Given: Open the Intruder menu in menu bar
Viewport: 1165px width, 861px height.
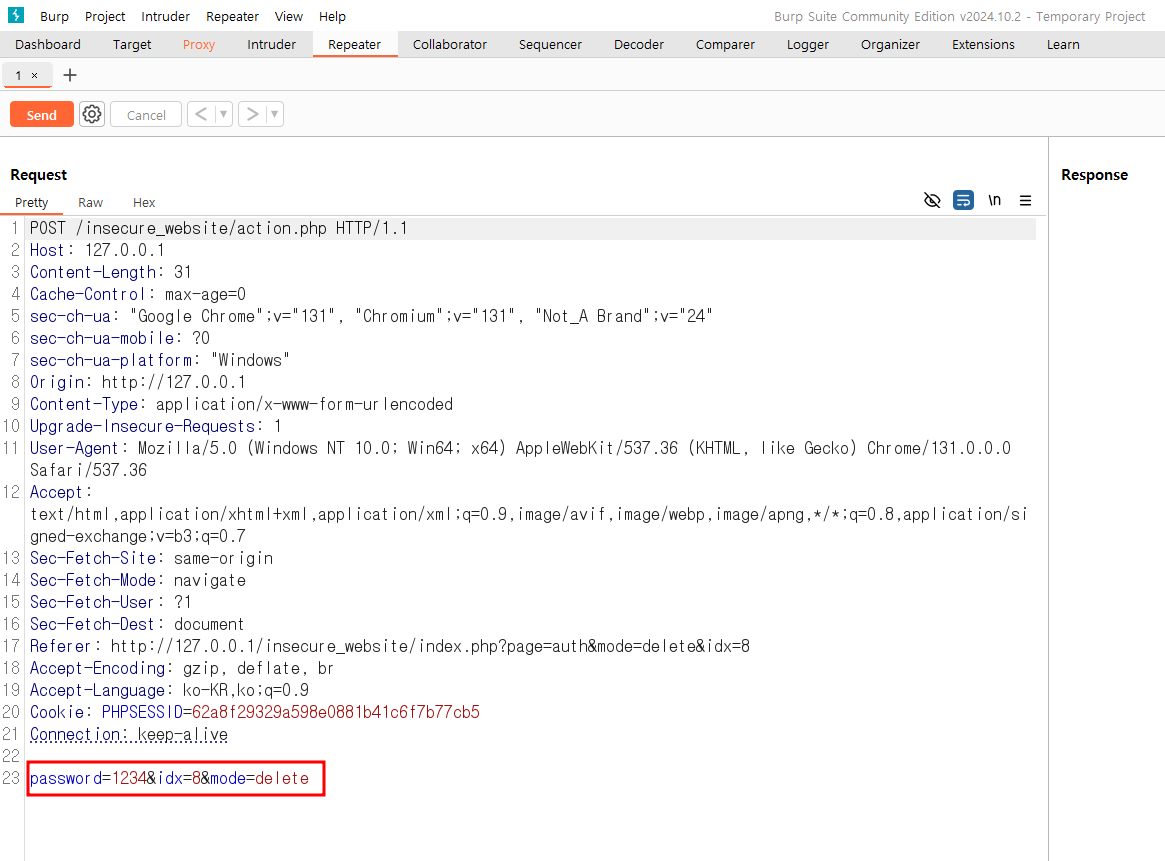Looking at the screenshot, I should pyautogui.click(x=165, y=16).
